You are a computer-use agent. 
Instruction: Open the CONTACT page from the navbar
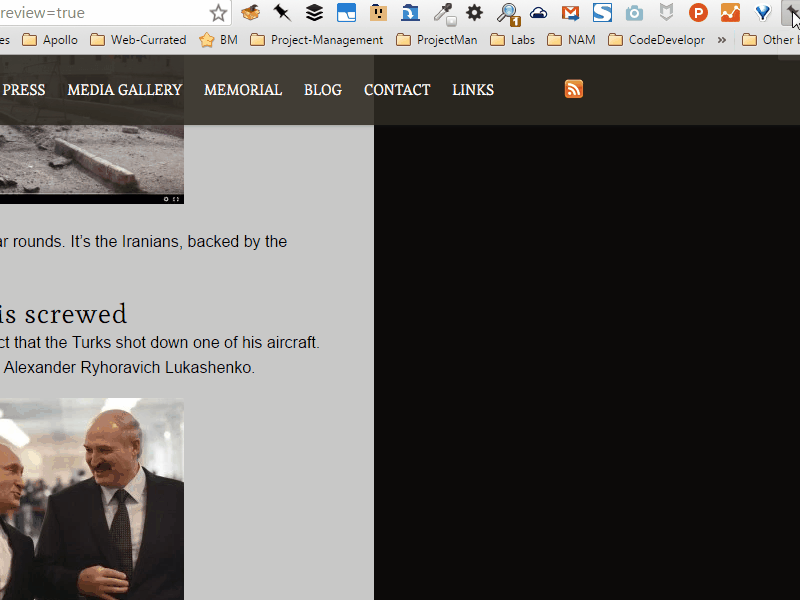[397, 89]
